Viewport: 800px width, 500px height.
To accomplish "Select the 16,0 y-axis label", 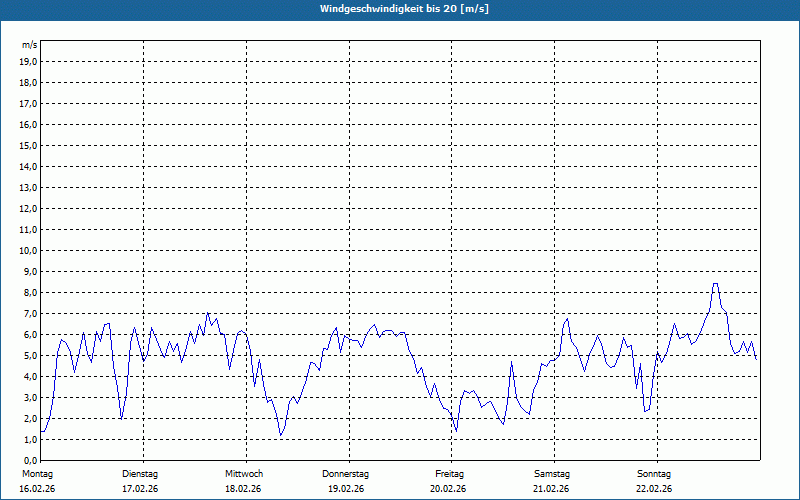I will (28, 124).
